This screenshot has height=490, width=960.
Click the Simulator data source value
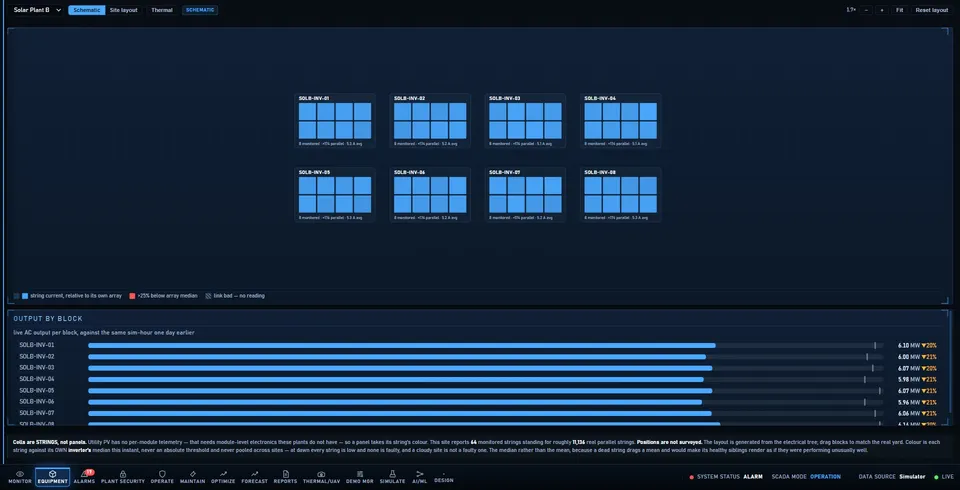[x=912, y=477]
